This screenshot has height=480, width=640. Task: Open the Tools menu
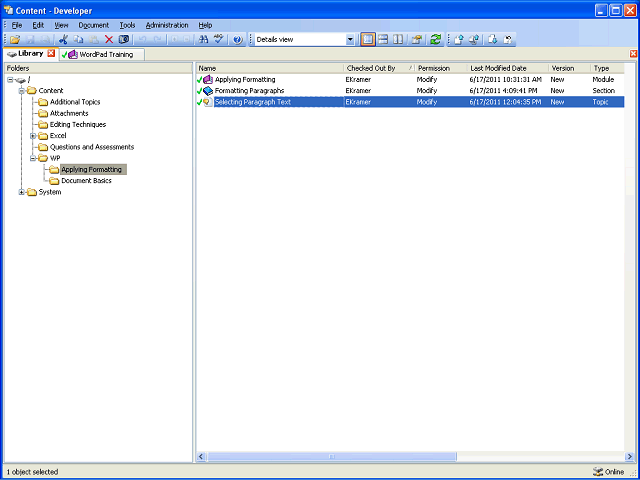coord(127,25)
